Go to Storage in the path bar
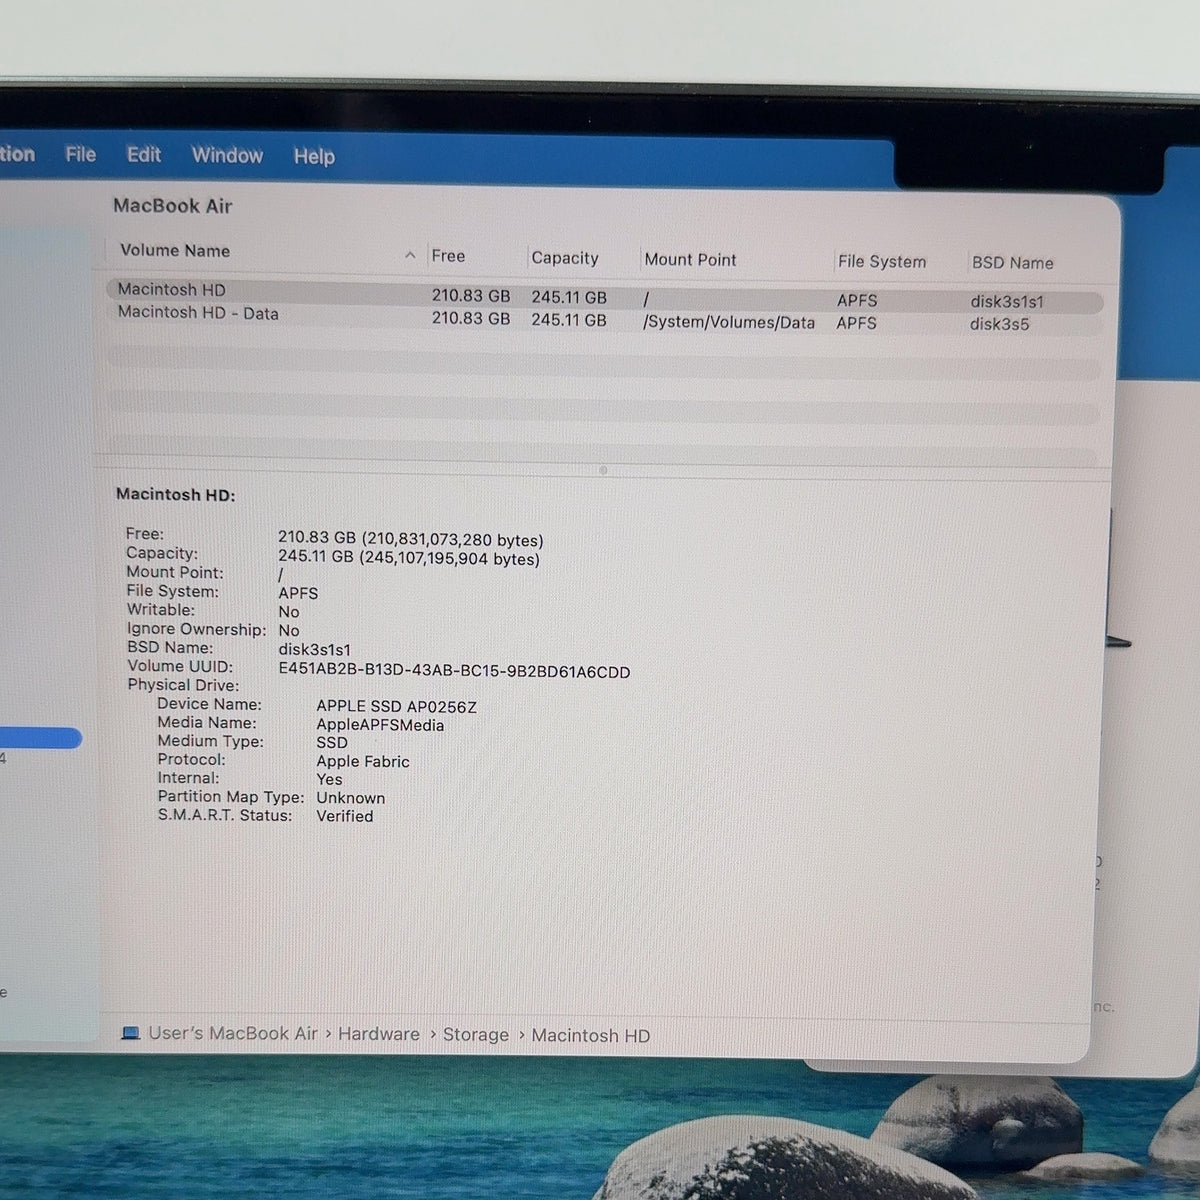The image size is (1200, 1200). (476, 1035)
